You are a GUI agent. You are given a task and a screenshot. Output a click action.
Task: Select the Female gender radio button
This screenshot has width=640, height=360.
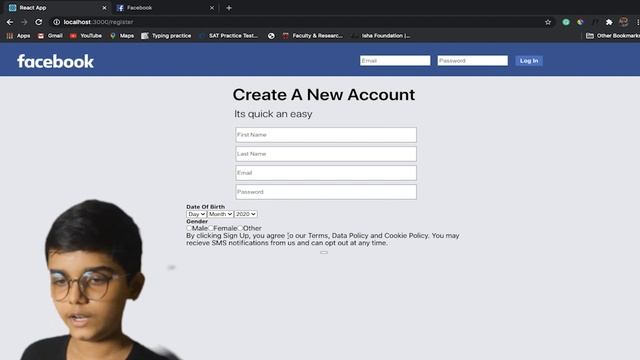click(x=211, y=228)
